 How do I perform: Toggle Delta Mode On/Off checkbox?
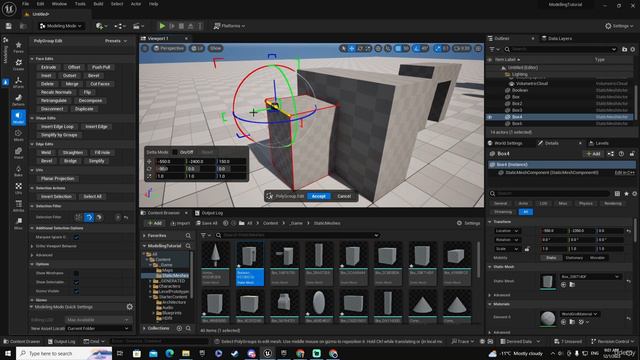tap(175, 152)
